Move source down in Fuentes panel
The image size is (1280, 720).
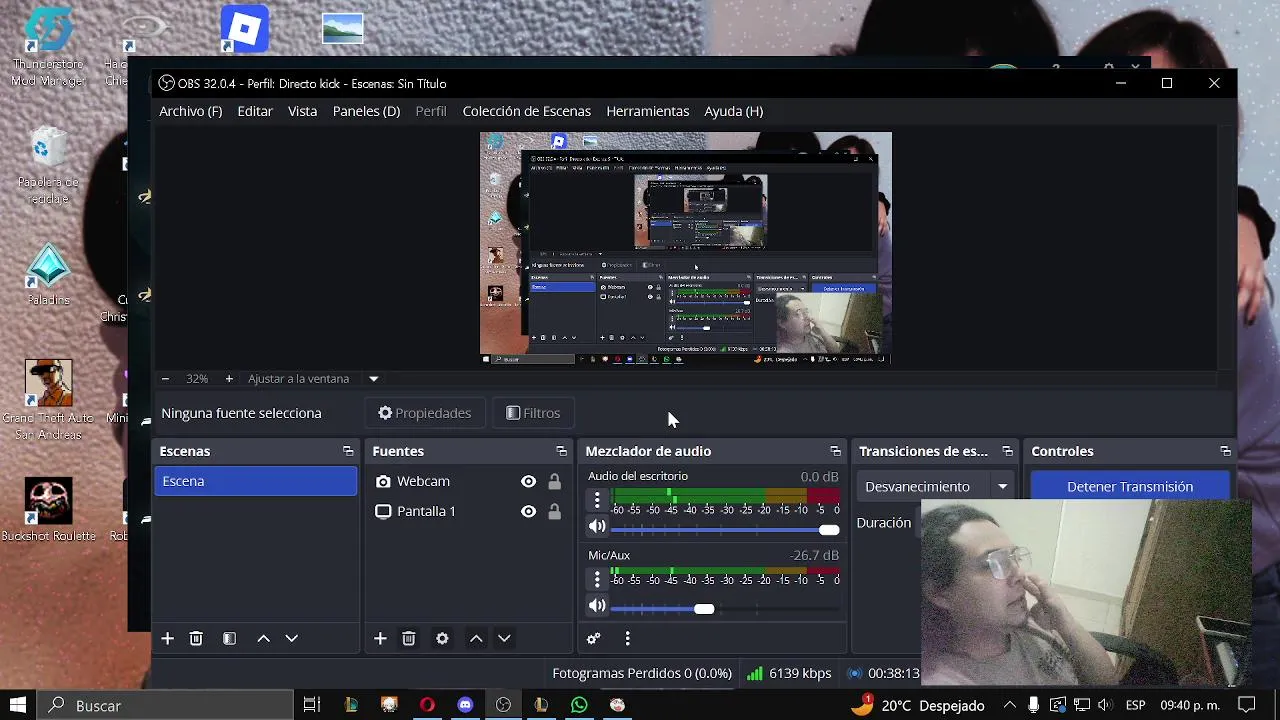504,638
